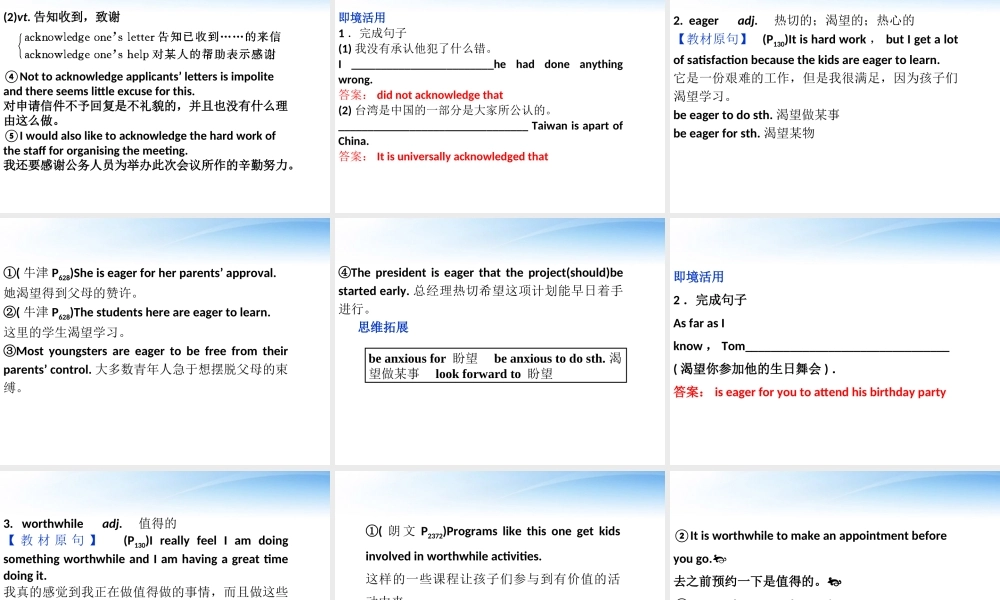Select answer 'is eager for you to attend his birthday party'
The image size is (1000, 600).
(830, 392)
